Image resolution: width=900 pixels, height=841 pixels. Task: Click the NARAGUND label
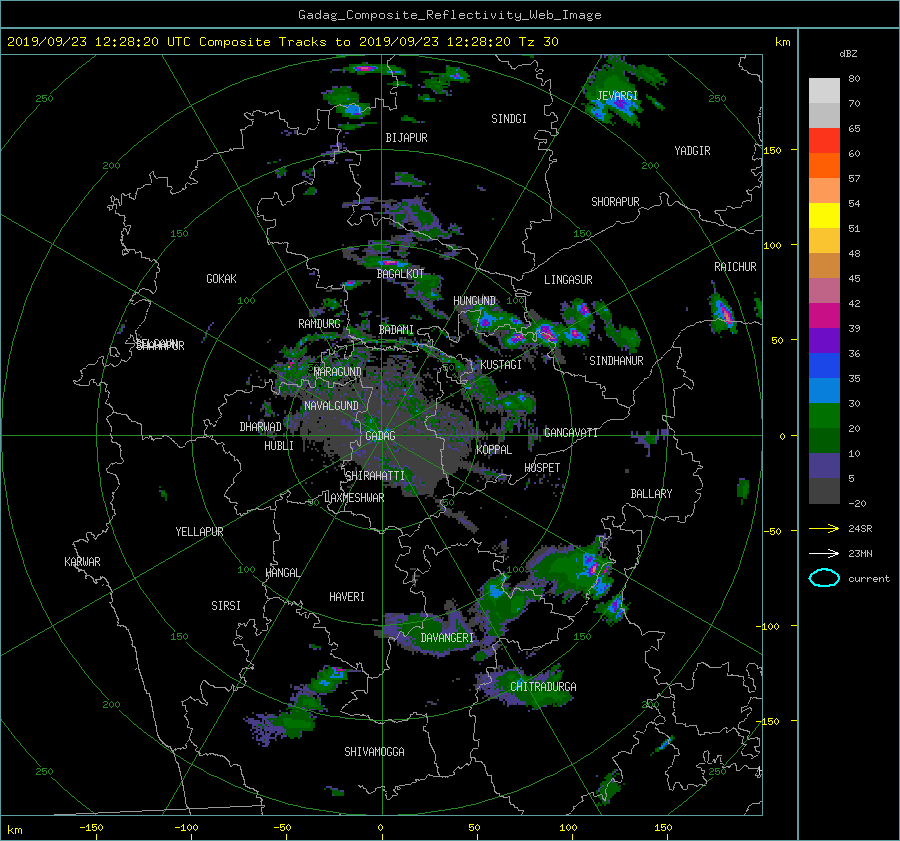(338, 372)
